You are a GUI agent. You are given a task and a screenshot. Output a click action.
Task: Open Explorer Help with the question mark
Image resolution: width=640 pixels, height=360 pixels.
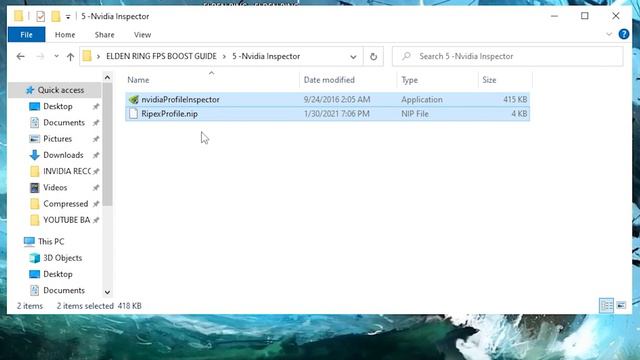[624, 34]
